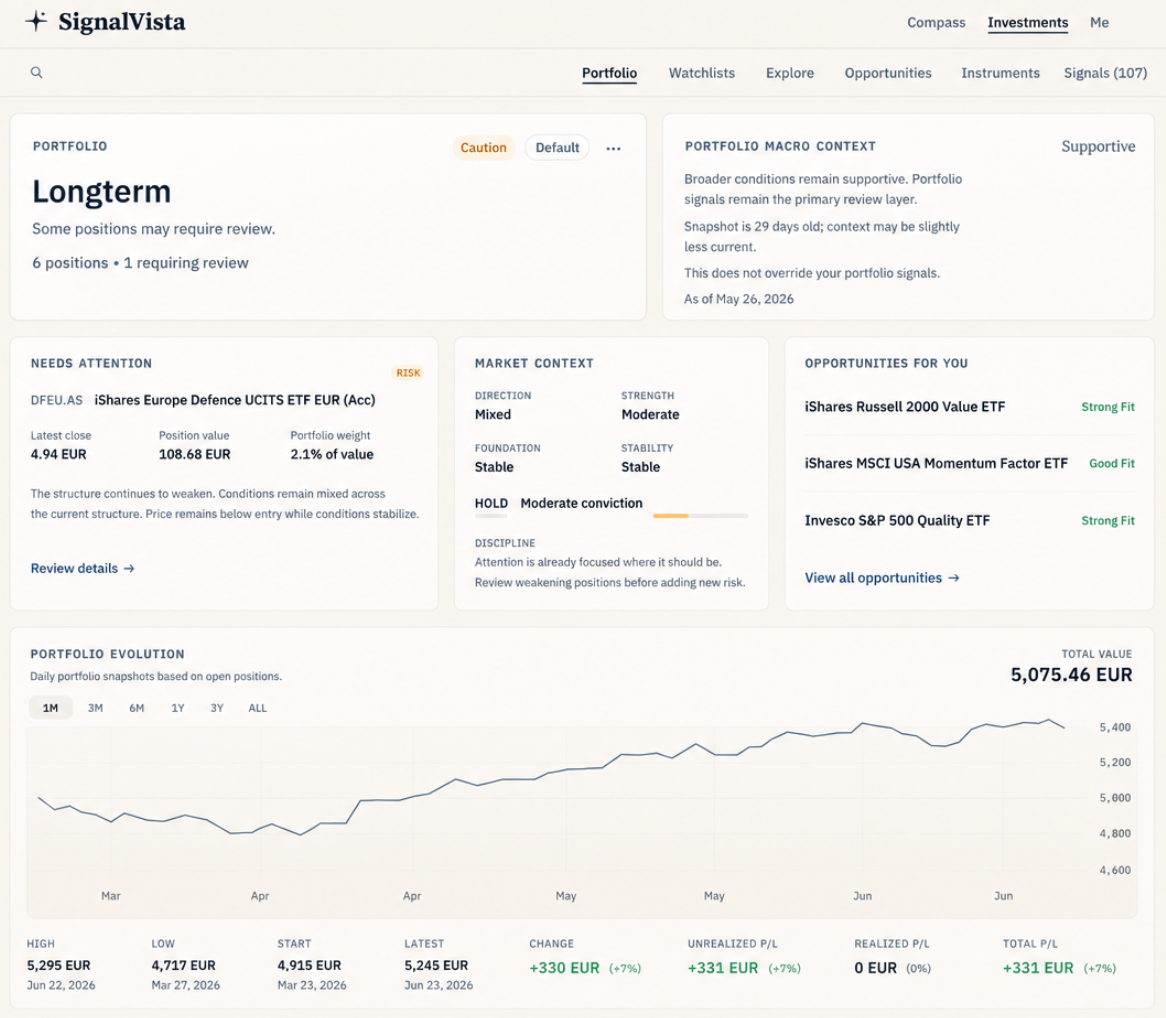Image resolution: width=1166 pixels, height=1018 pixels.
Task: Click the 6 positions review summary
Action: coord(141,263)
